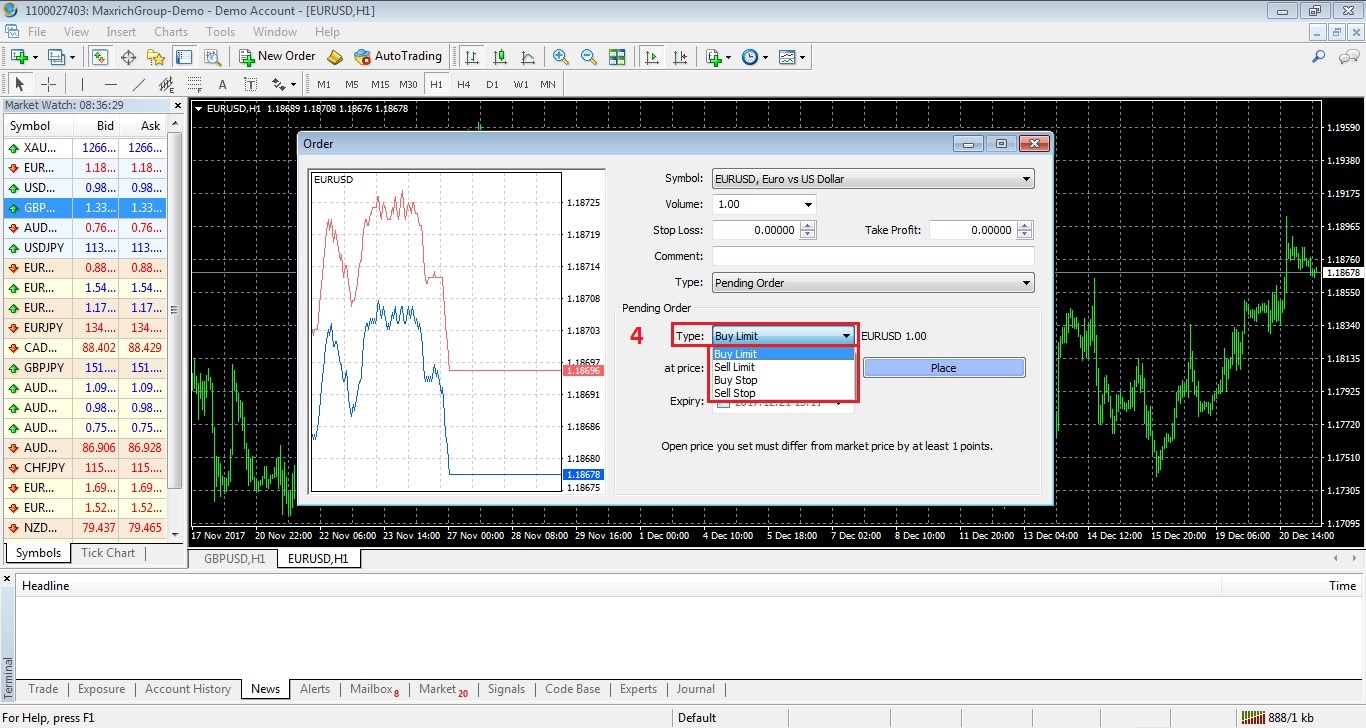Open the Charts menu

[171, 32]
